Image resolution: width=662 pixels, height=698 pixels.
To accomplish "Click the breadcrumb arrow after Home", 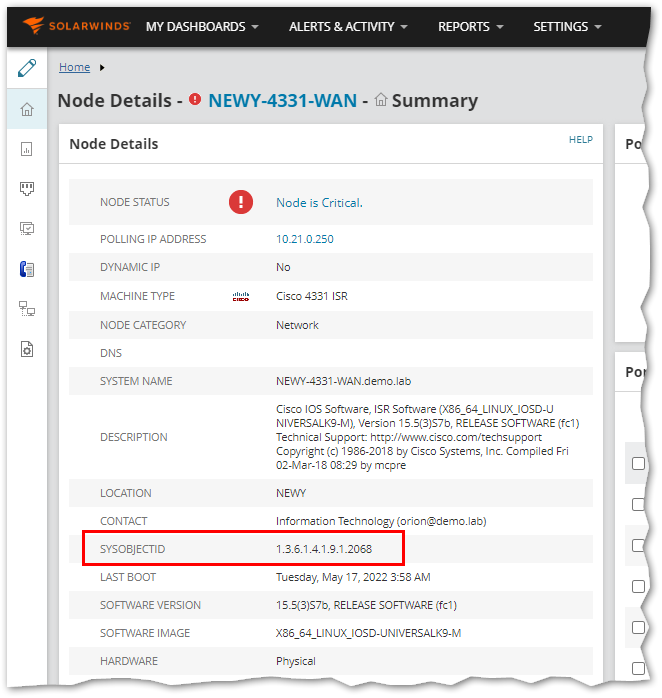I will [102, 68].
